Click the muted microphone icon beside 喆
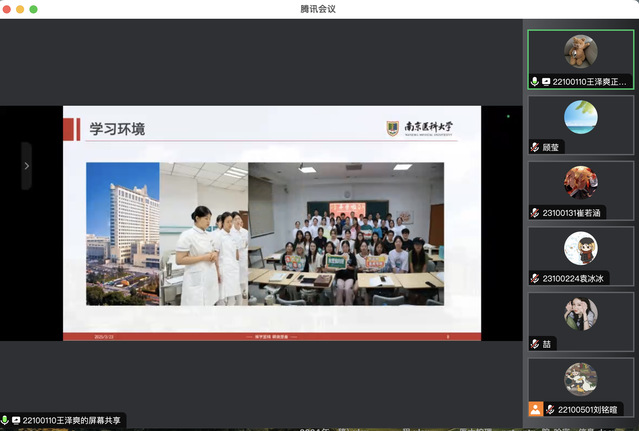 [535, 344]
